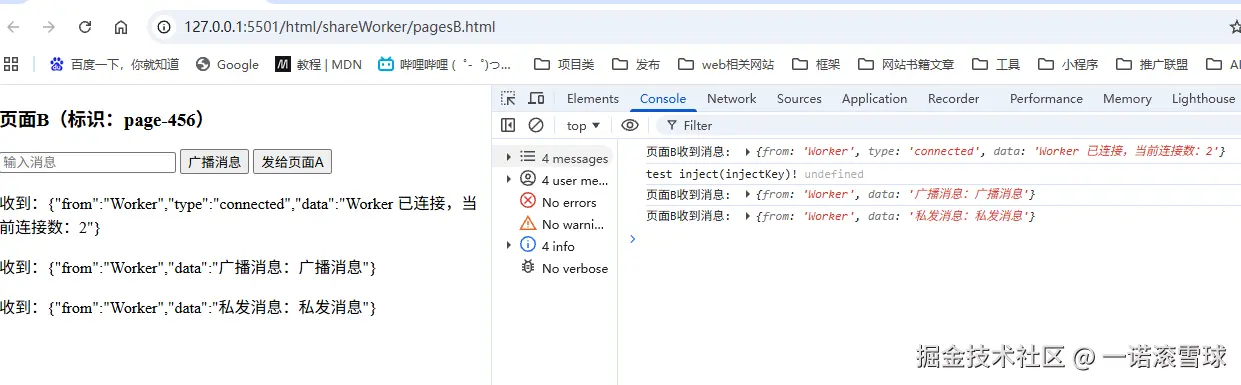Click the 广播消息 button
The image size is (1241, 385).
click(x=214, y=162)
